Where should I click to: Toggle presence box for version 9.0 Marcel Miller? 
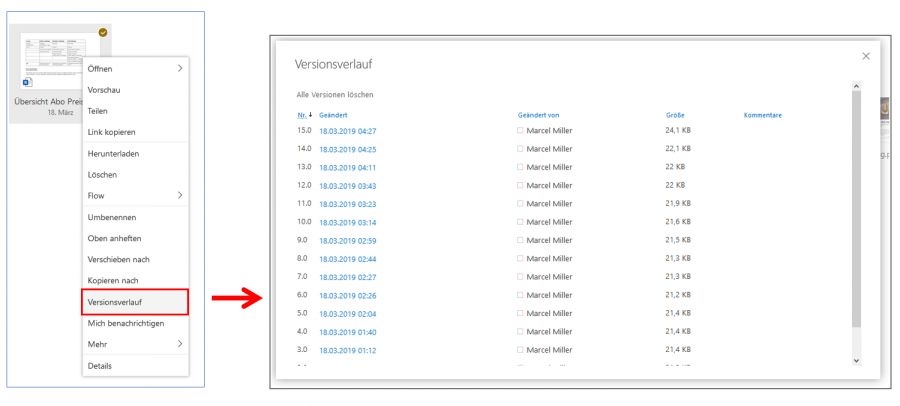click(520, 240)
